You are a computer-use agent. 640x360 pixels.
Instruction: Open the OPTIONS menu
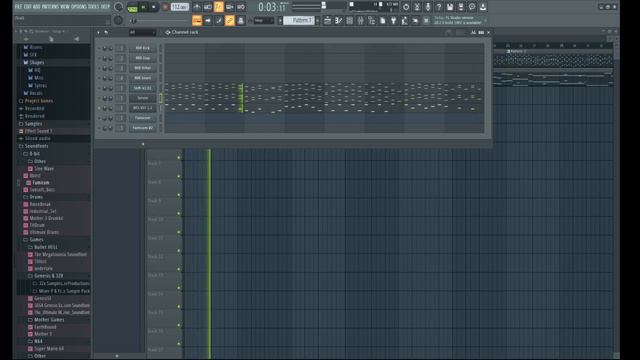pyautogui.click(x=79, y=7)
